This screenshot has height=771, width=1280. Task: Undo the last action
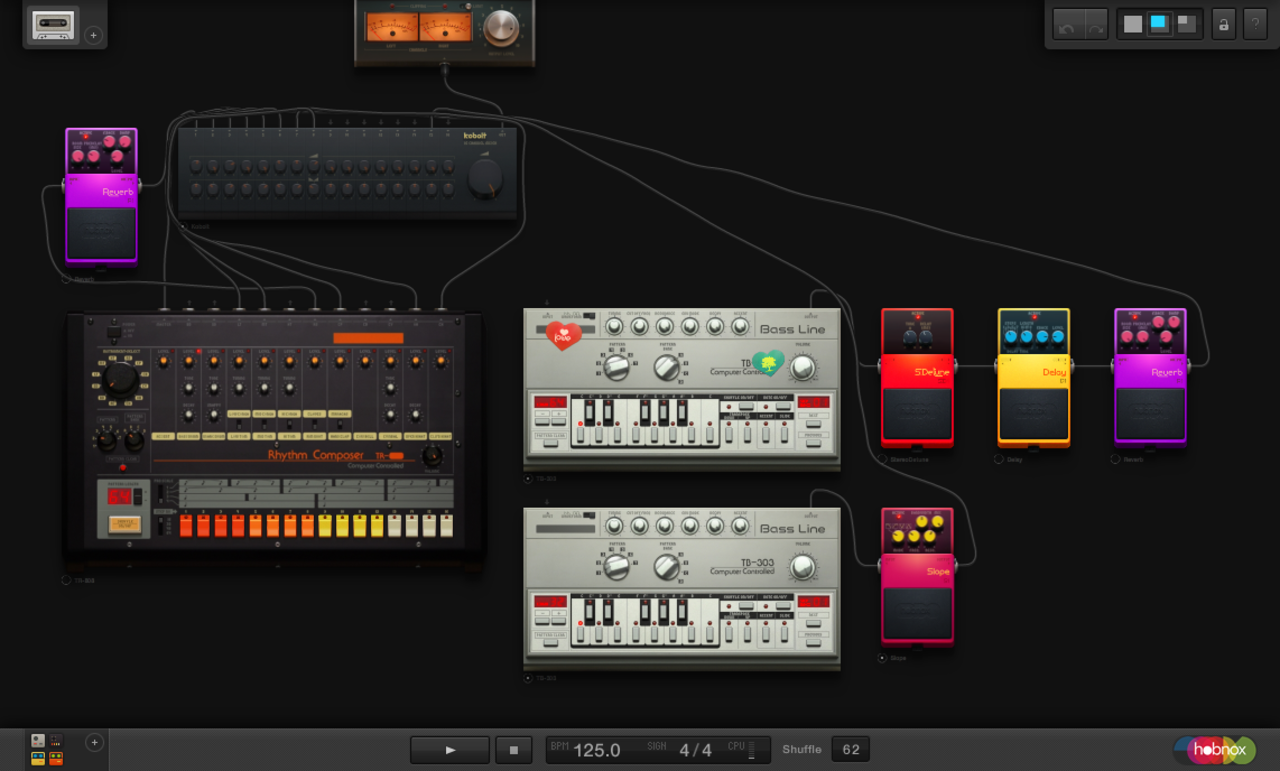[x=1067, y=25]
